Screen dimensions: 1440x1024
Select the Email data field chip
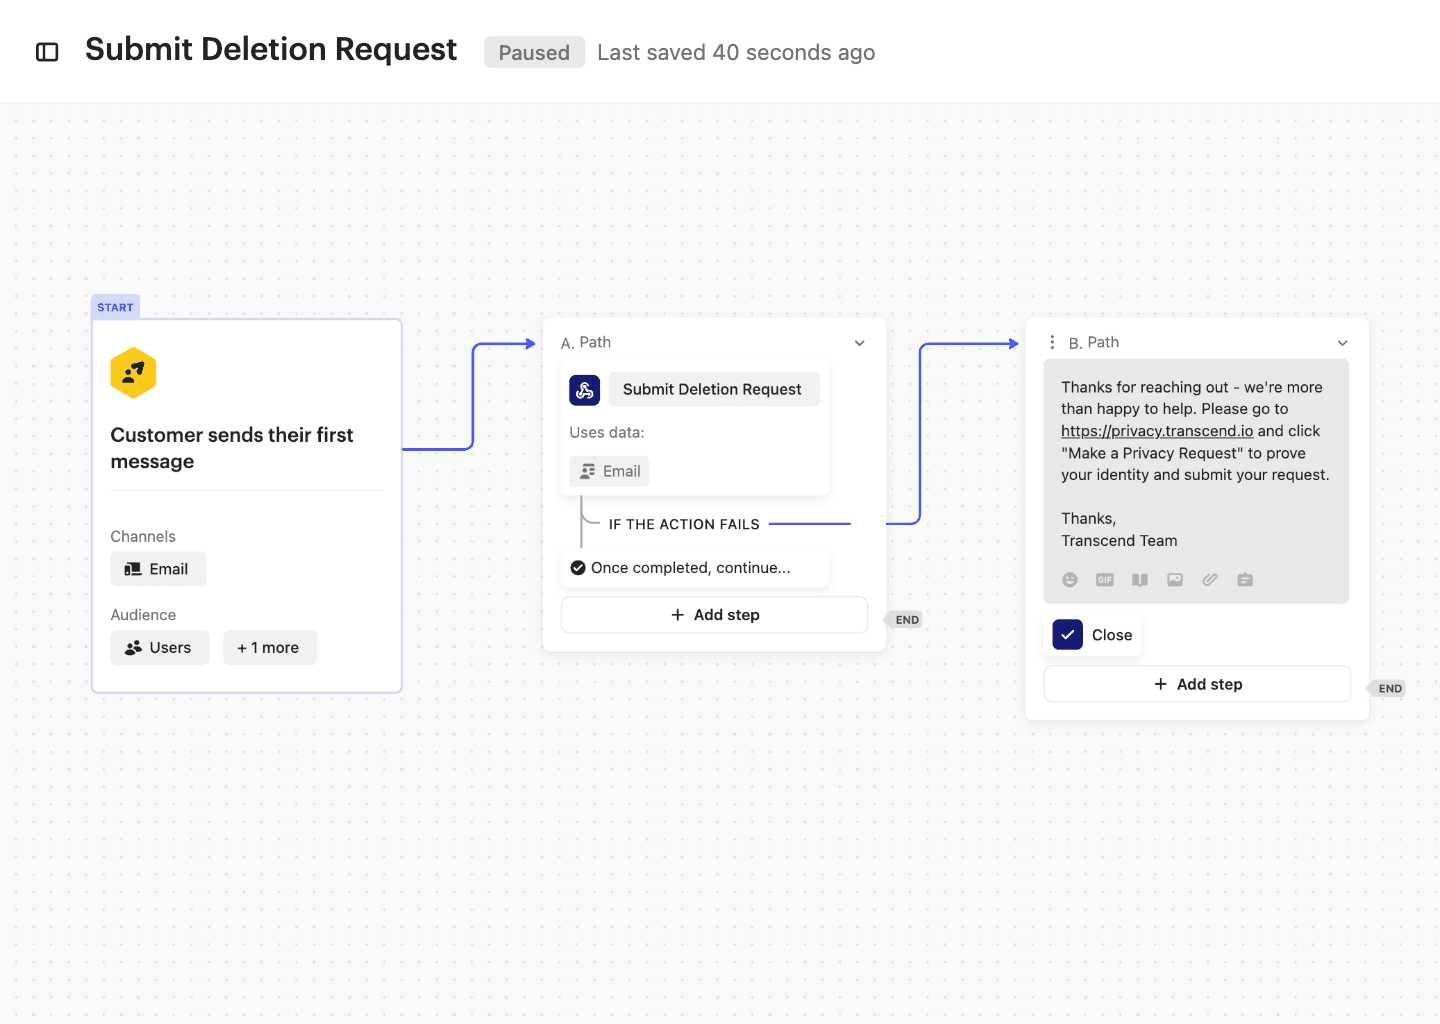pos(609,470)
